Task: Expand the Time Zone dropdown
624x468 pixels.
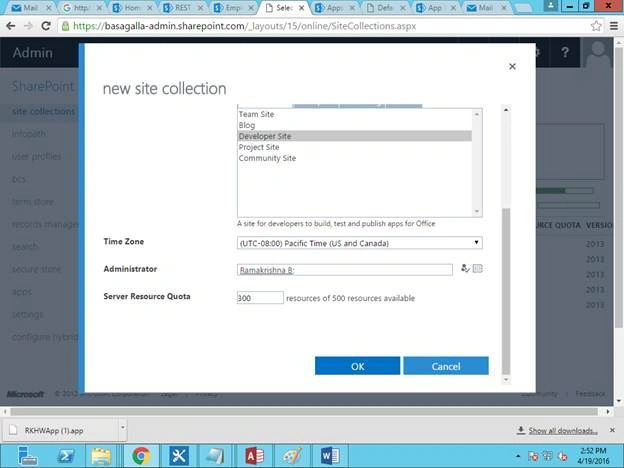Action: [359, 243]
